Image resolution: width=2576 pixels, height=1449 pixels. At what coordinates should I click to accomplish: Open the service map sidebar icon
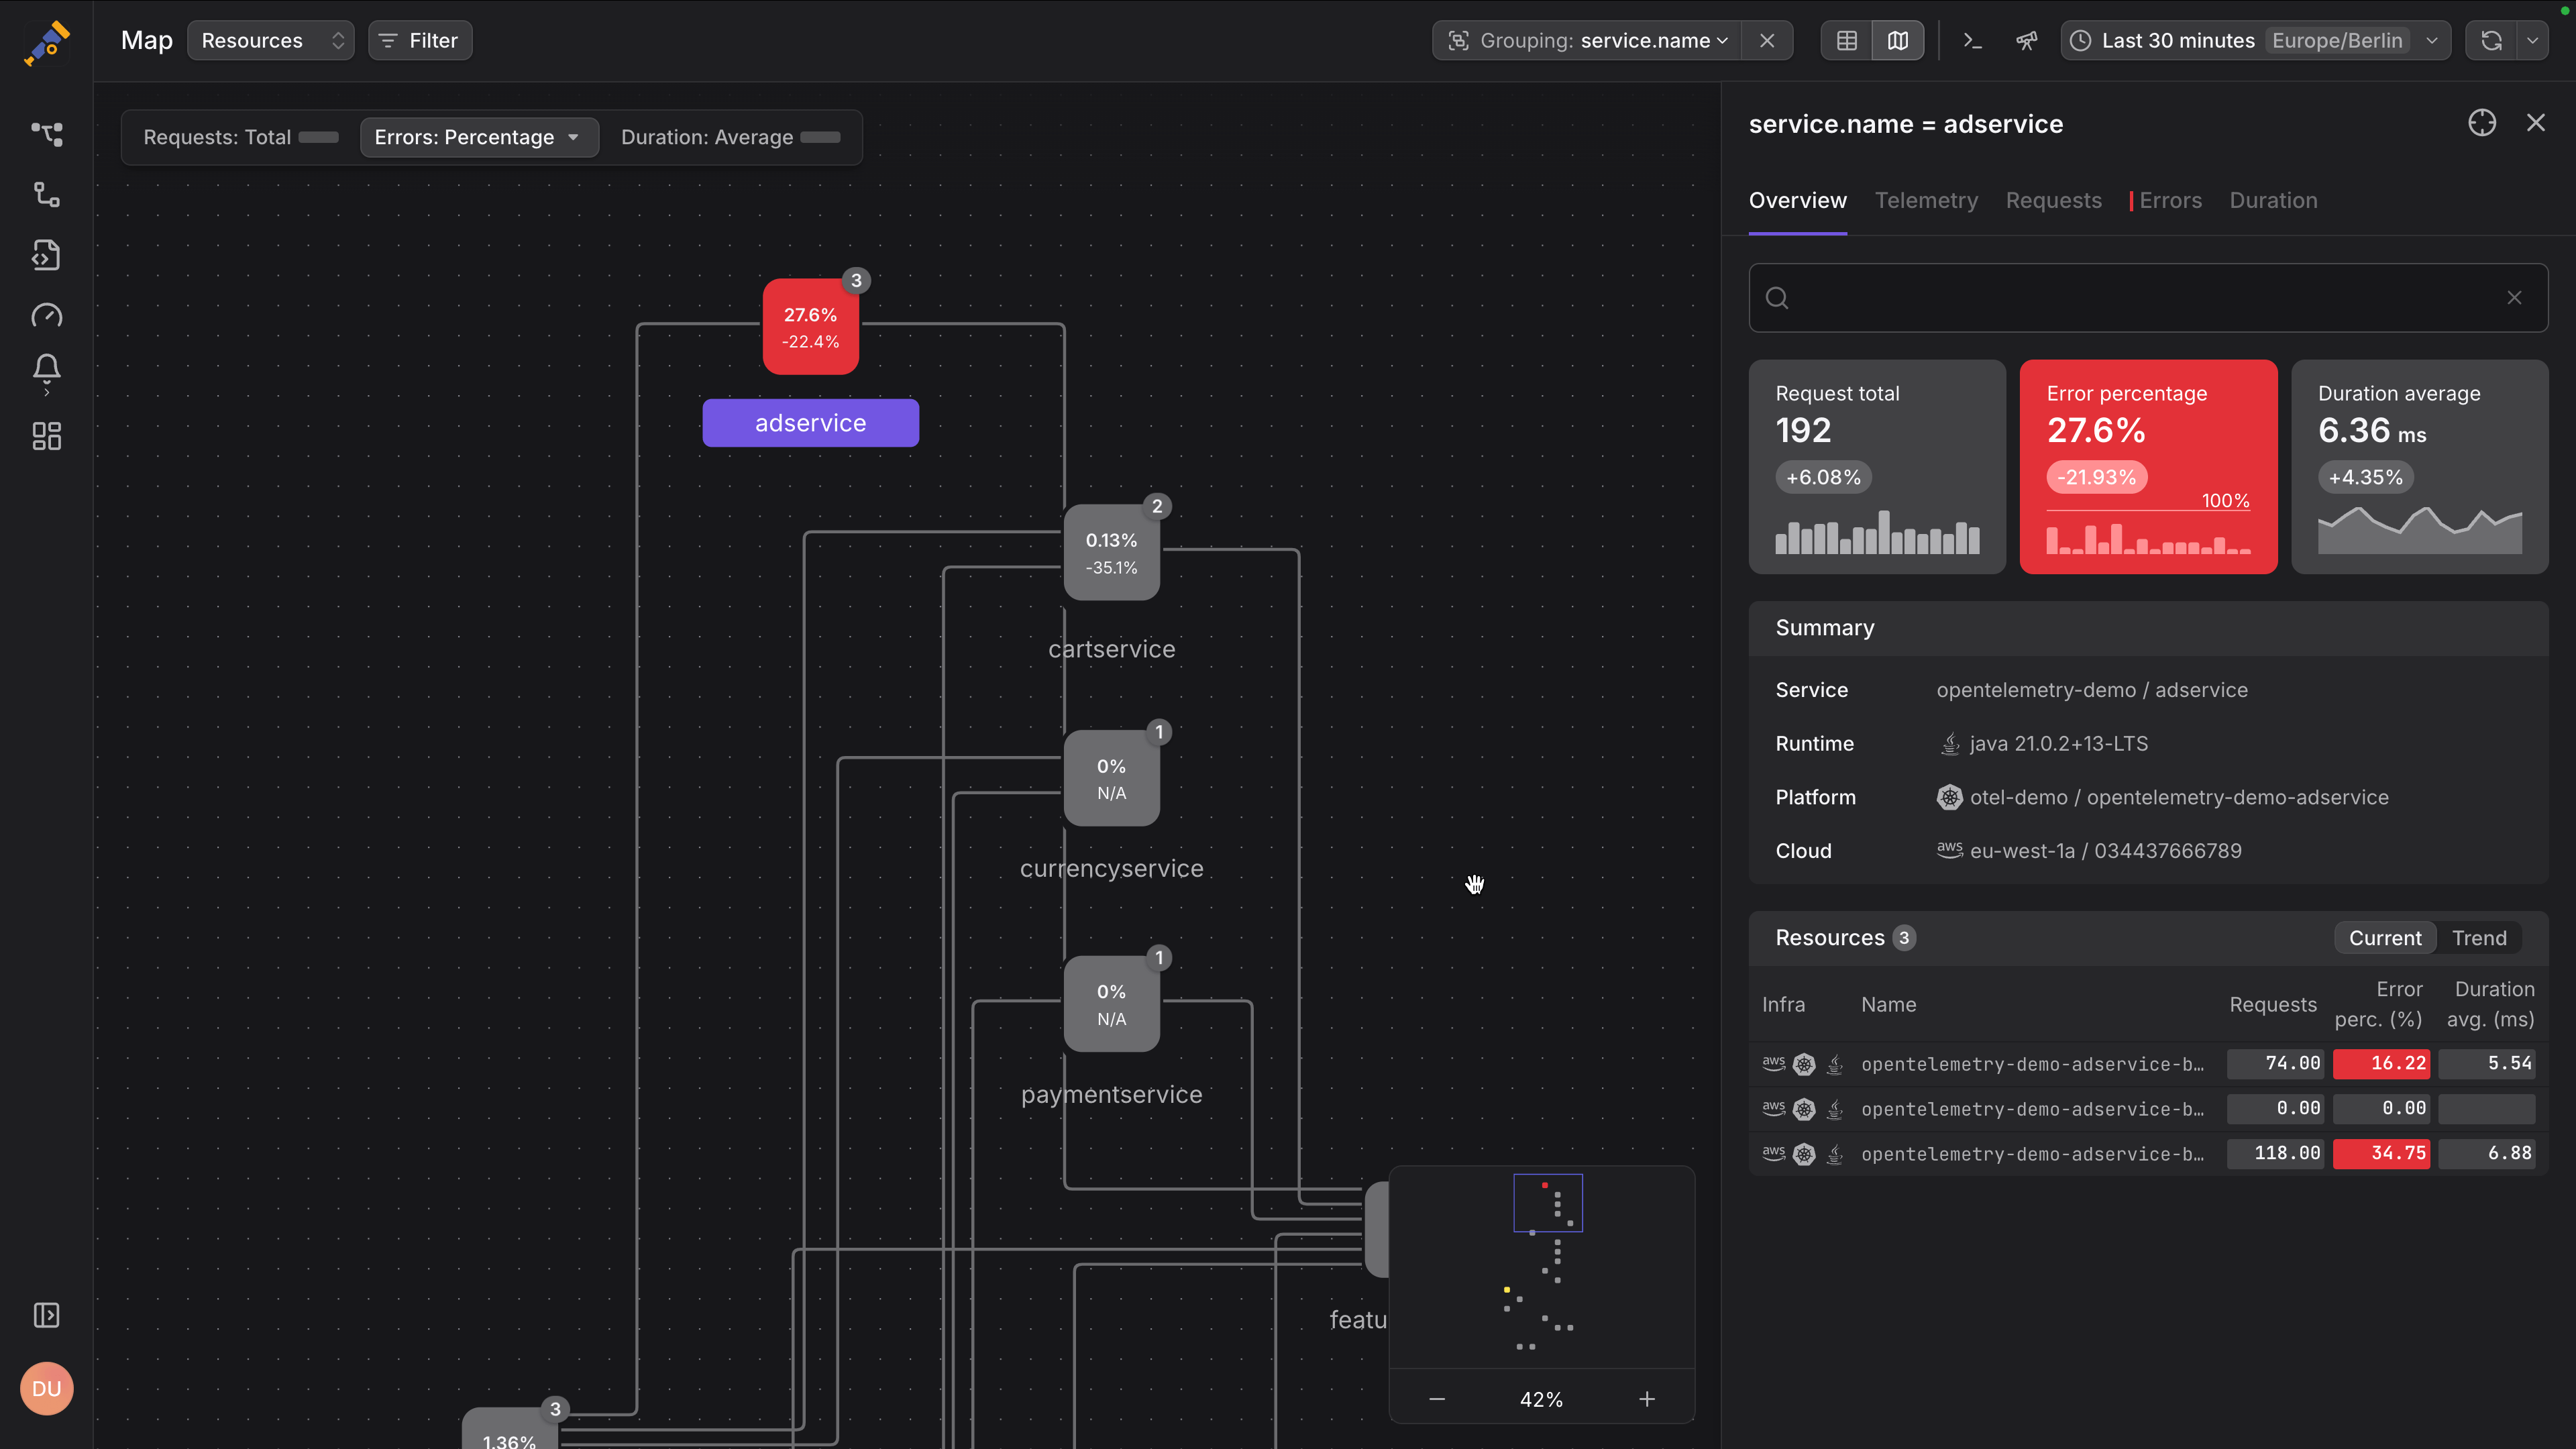[46, 134]
